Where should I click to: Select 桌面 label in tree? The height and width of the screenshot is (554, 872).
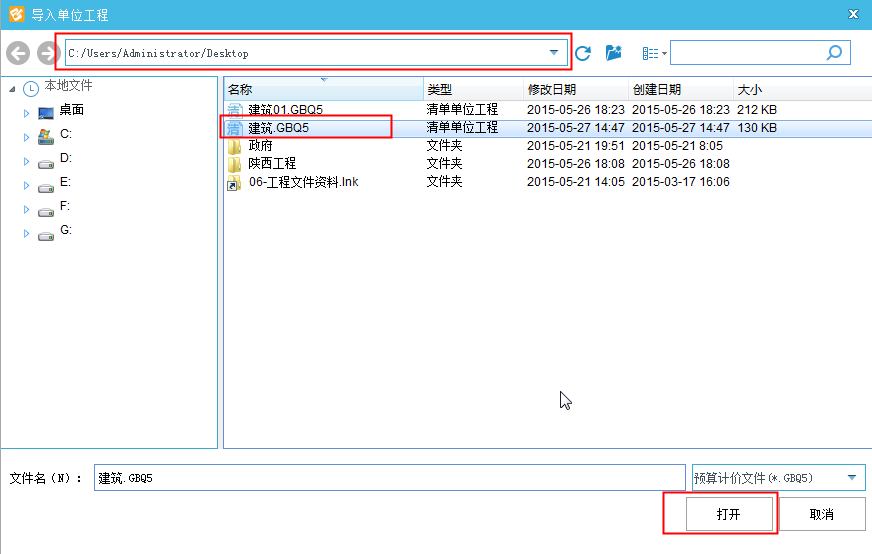point(72,110)
